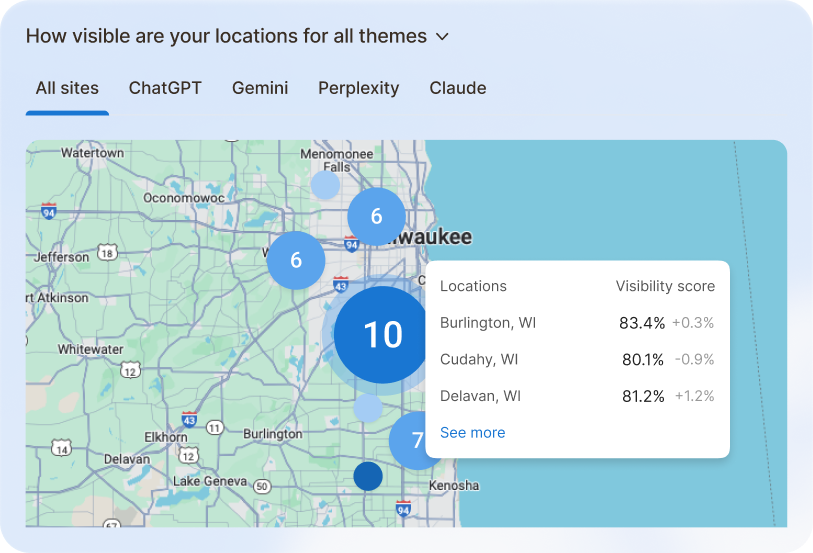Open the See more link
This screenshot has width=813, height=553.
(472, 432)
